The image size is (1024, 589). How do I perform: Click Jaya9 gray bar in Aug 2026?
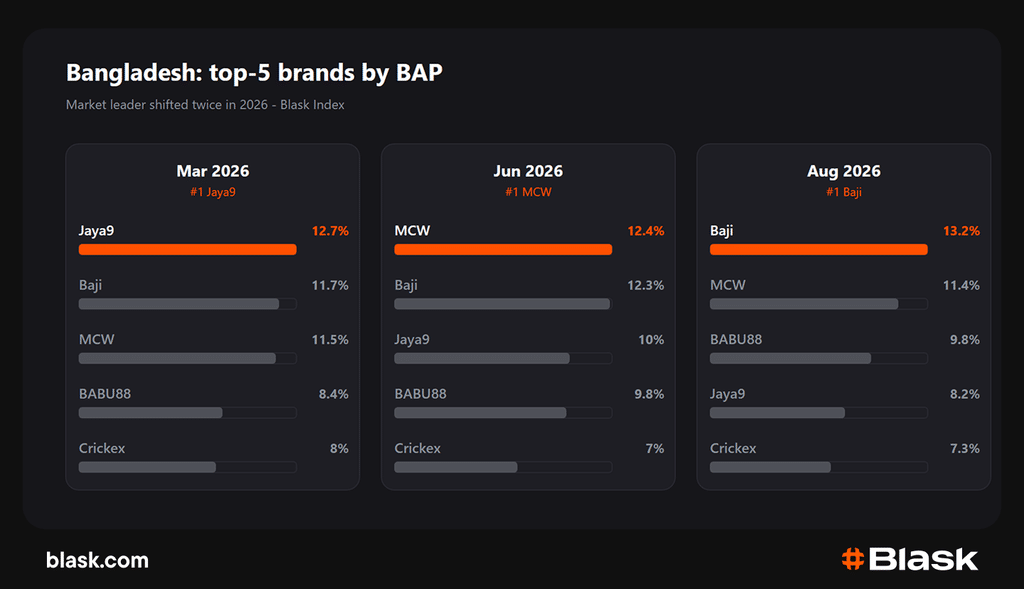777,413
